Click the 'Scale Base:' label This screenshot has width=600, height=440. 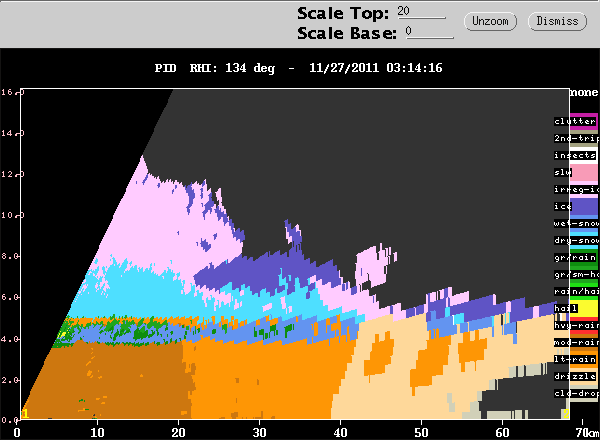(347, 33)
